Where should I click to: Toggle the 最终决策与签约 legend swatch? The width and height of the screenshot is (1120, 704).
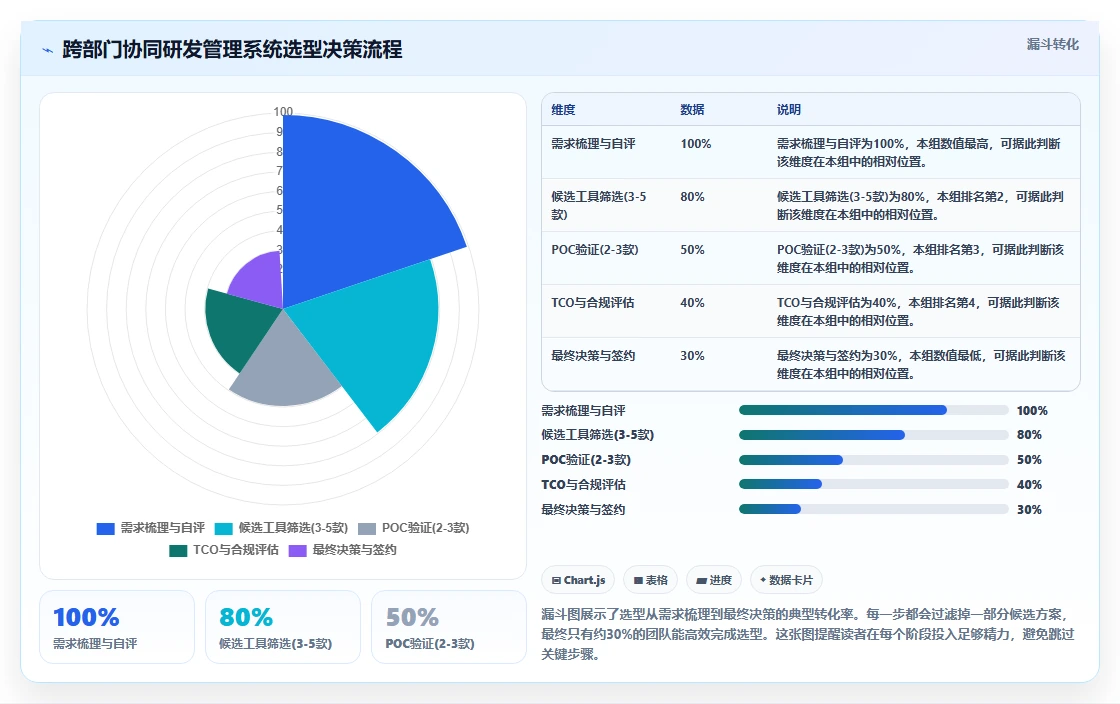298,550
